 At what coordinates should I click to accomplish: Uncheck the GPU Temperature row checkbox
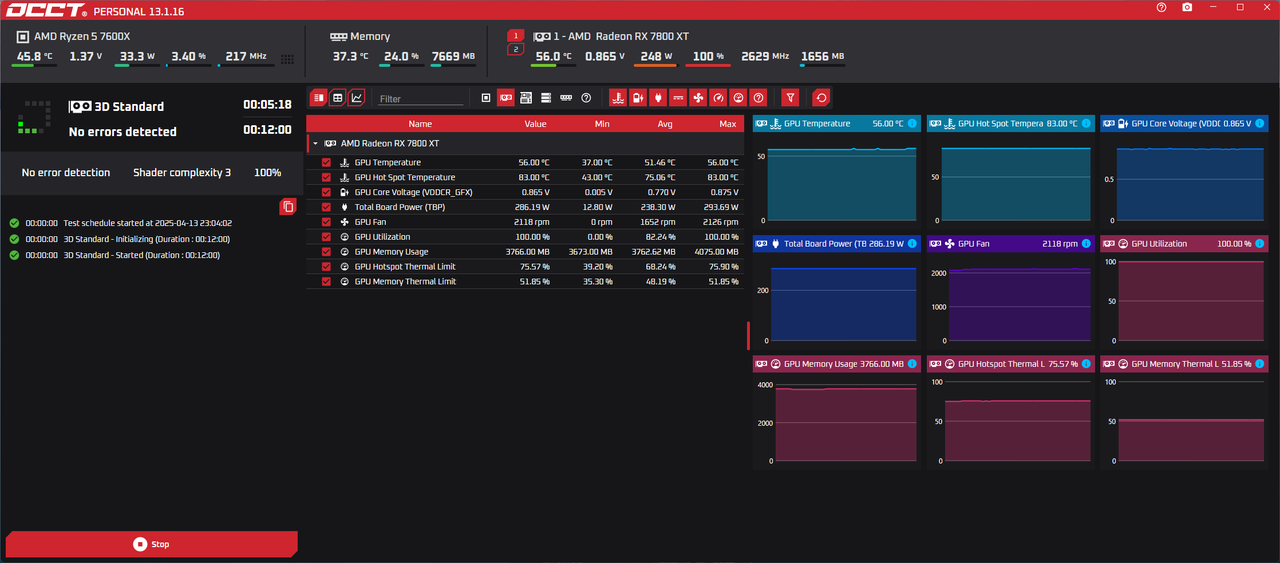326,162
